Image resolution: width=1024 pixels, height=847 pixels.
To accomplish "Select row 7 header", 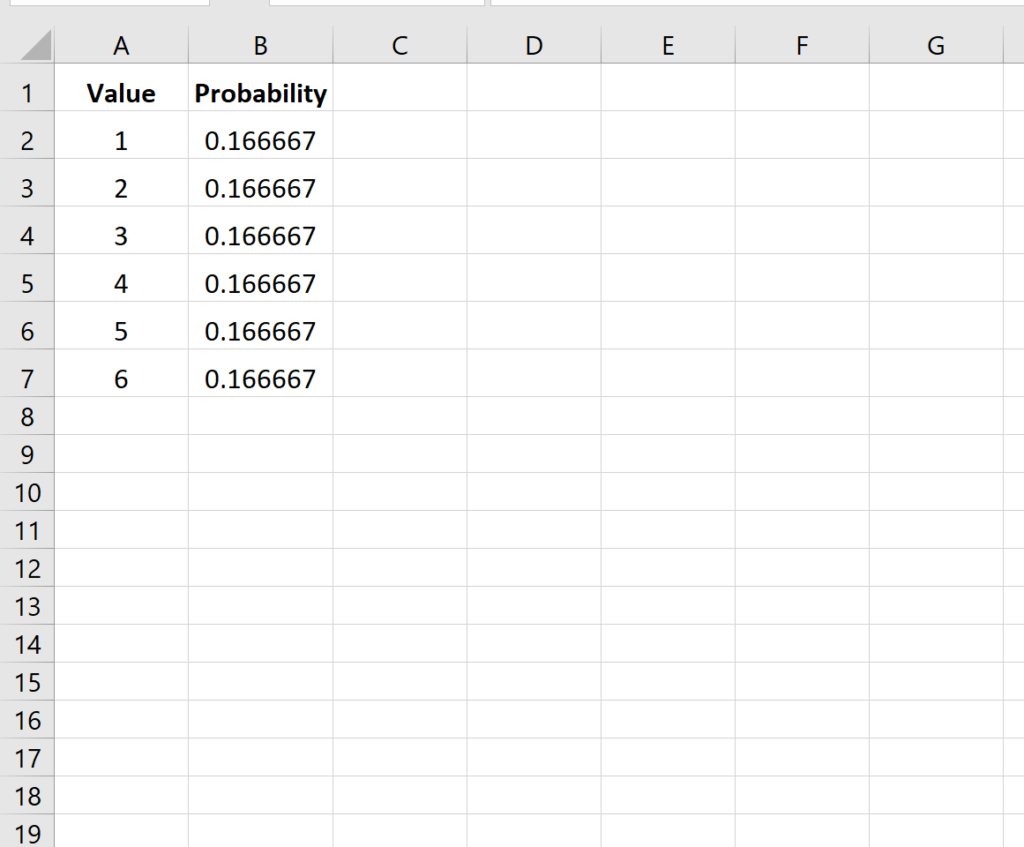I will (x=28, y=378).
